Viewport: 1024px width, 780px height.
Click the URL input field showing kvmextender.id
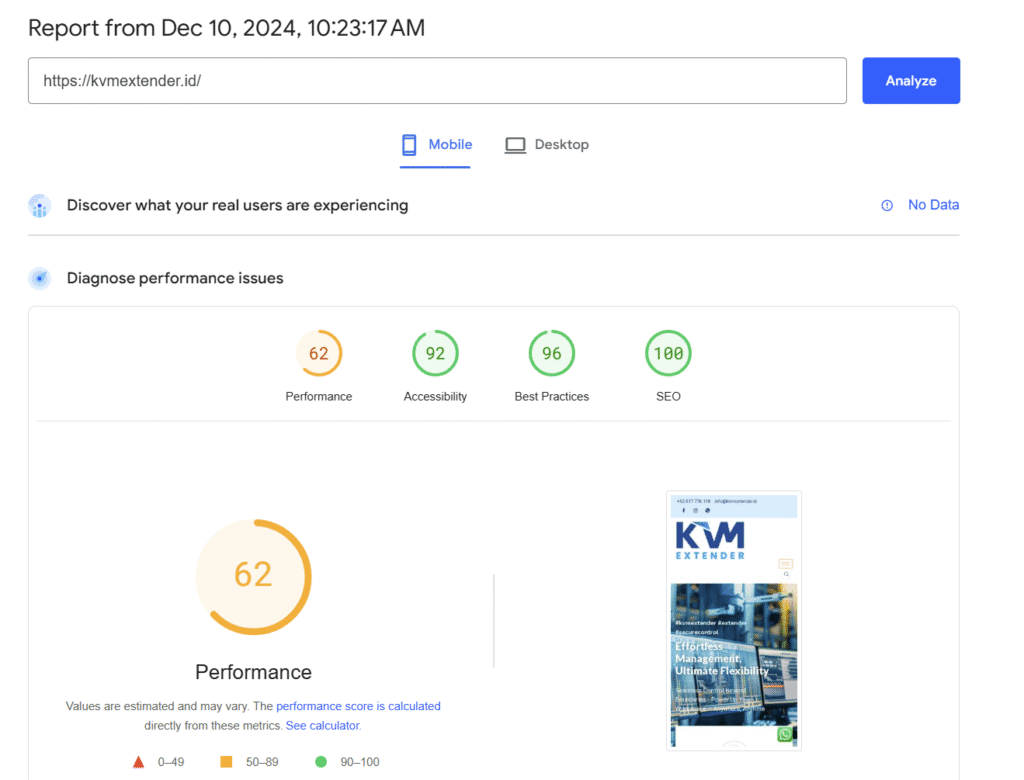(437, 80)
